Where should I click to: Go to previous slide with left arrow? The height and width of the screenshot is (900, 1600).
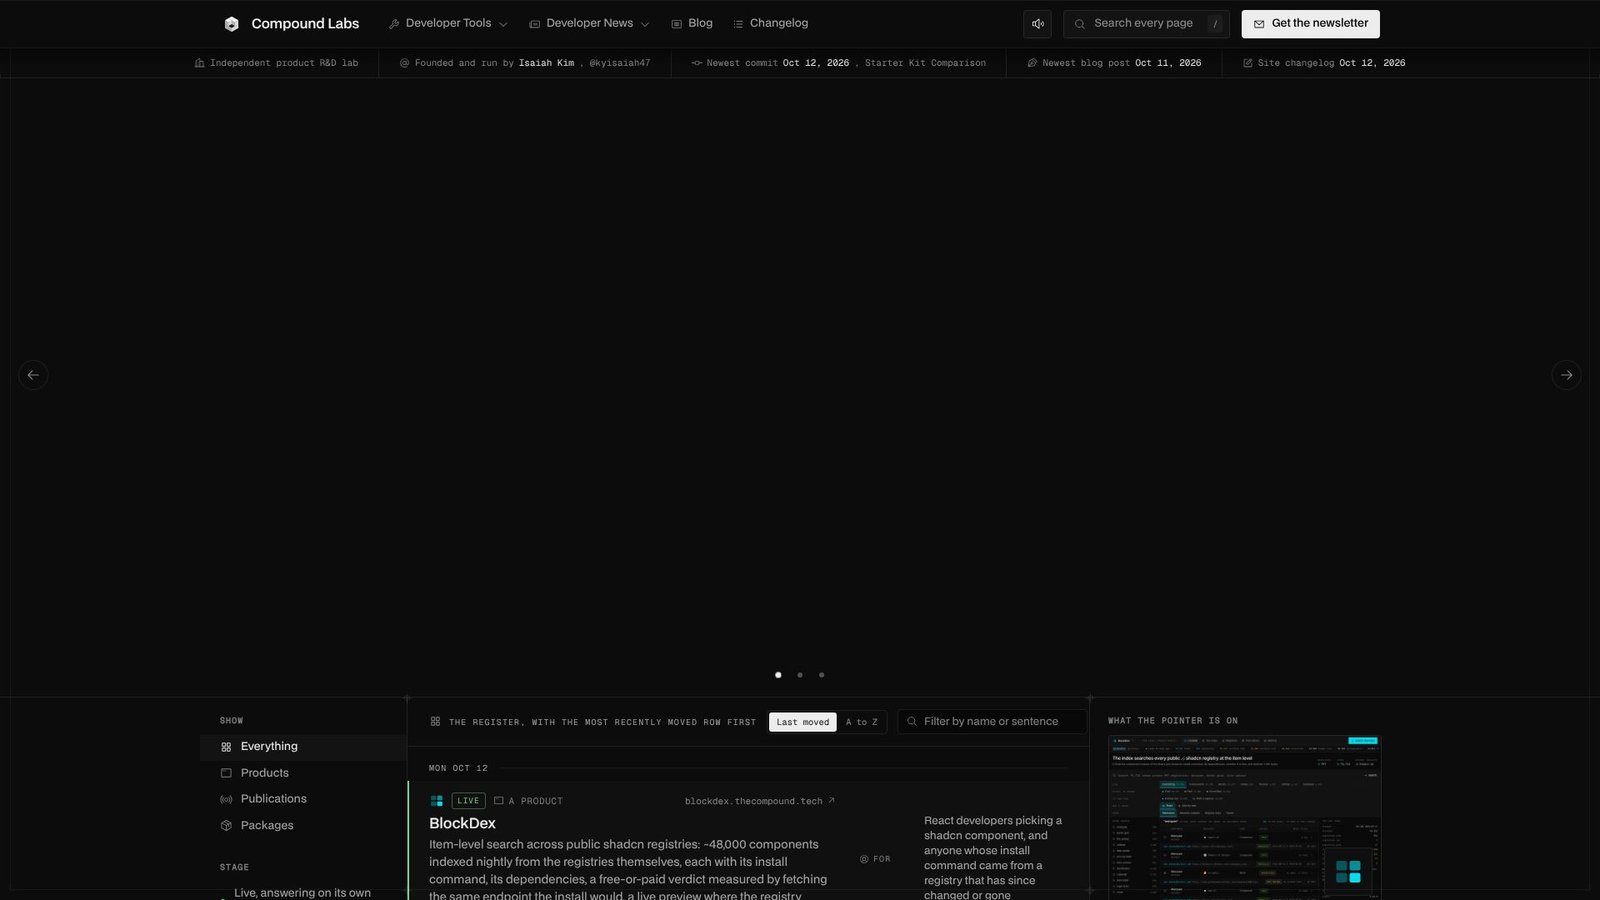pyautogui.click(x=33, y=375)
